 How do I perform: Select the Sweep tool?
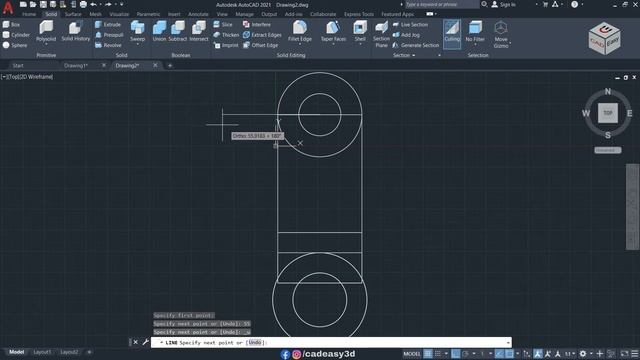pyautogui.click(x=138, y=30)
